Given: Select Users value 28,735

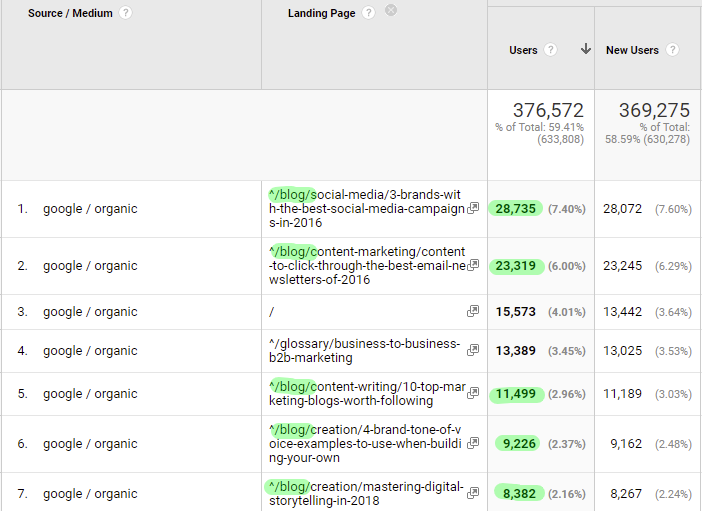Looking at the screenshot, I should coord(515,209).
